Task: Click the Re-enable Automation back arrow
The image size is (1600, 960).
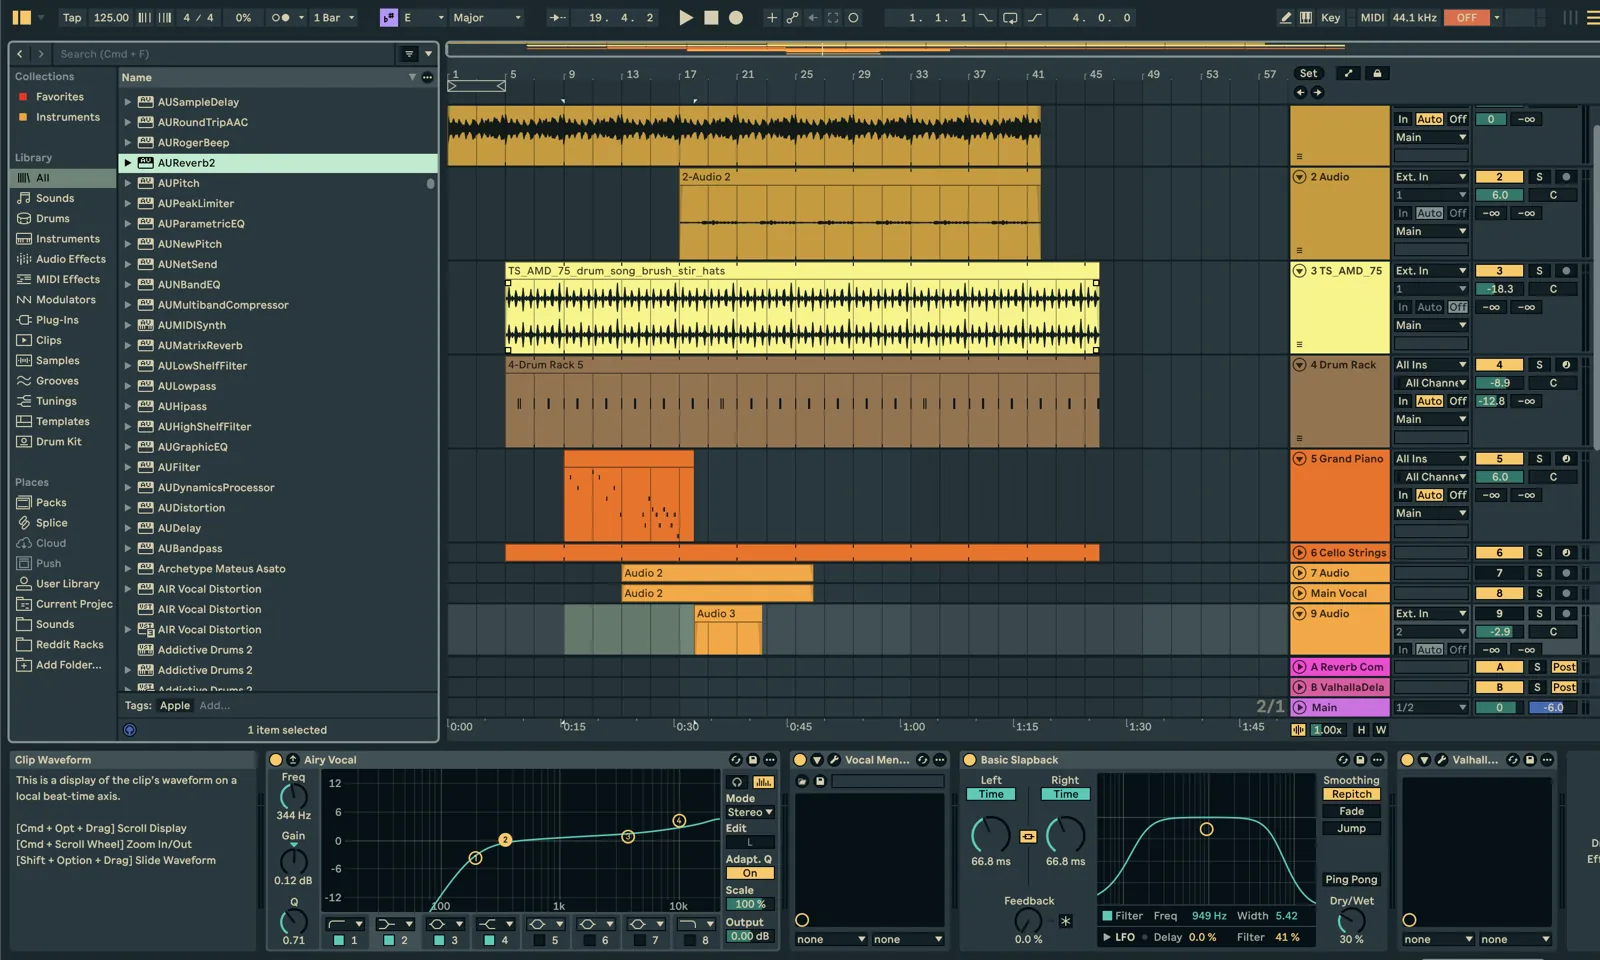Action: (x=813, y=17)
